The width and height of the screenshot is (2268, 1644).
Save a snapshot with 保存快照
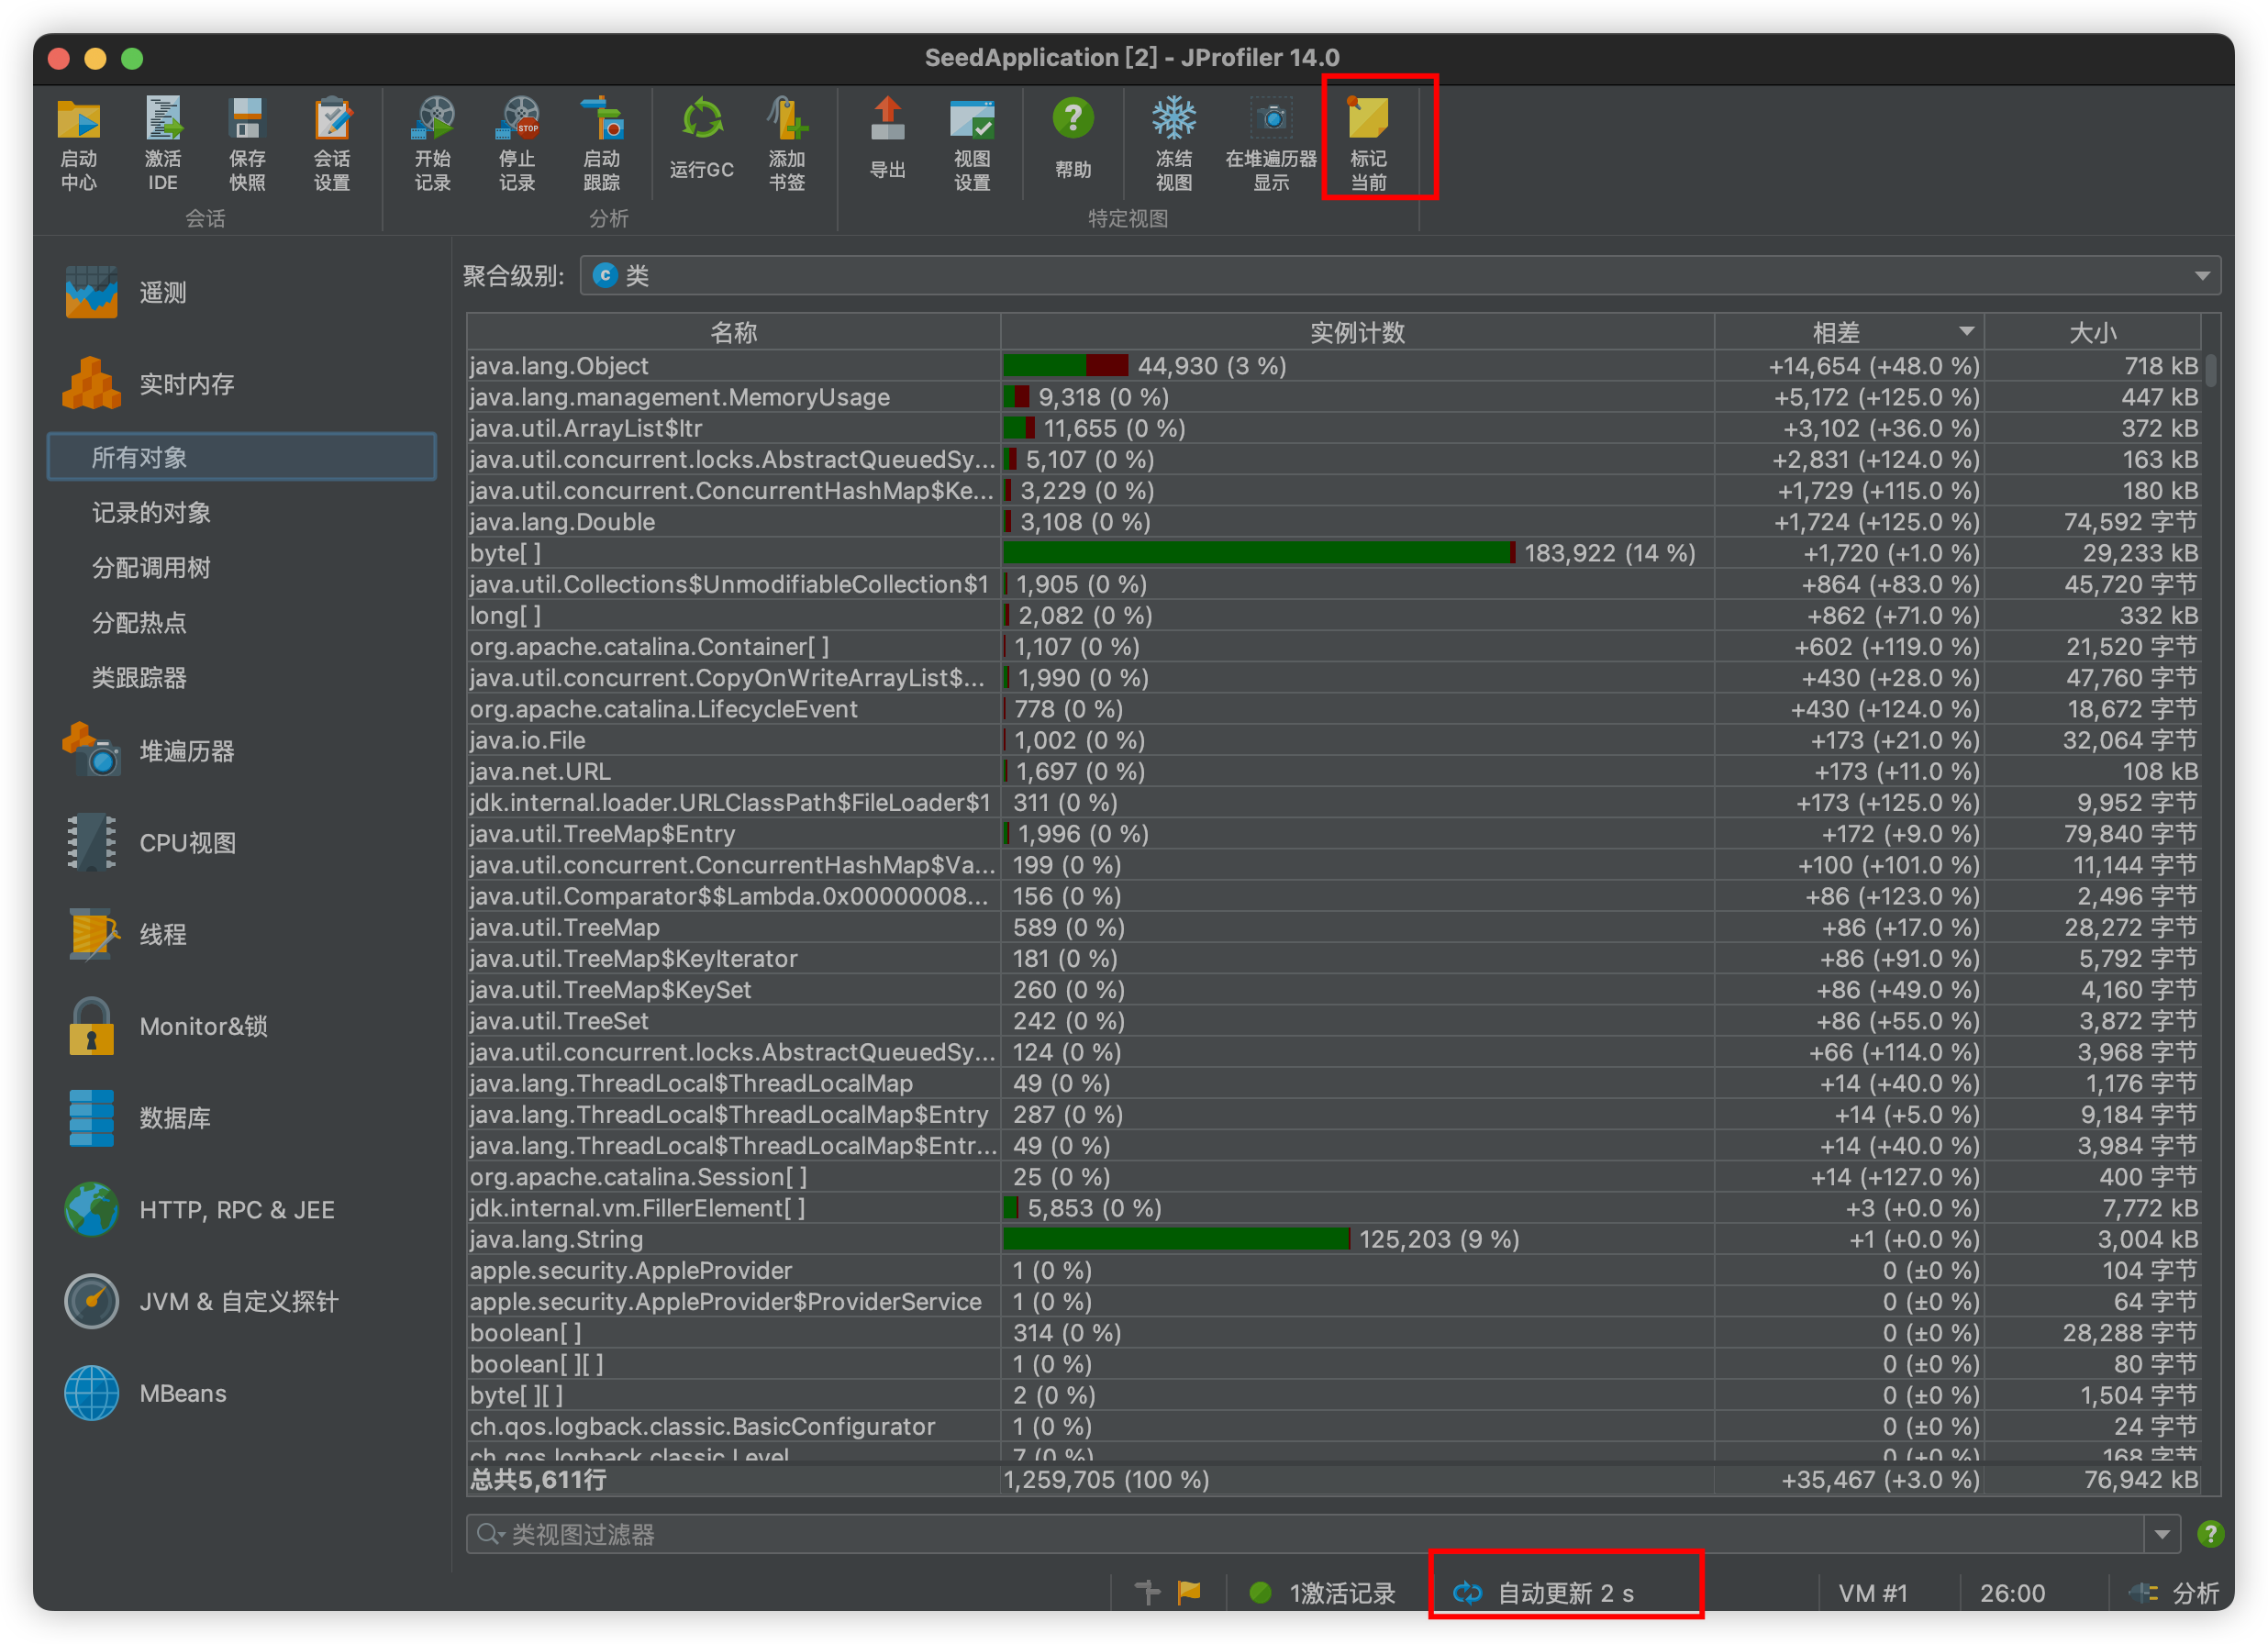click(247, 142)
